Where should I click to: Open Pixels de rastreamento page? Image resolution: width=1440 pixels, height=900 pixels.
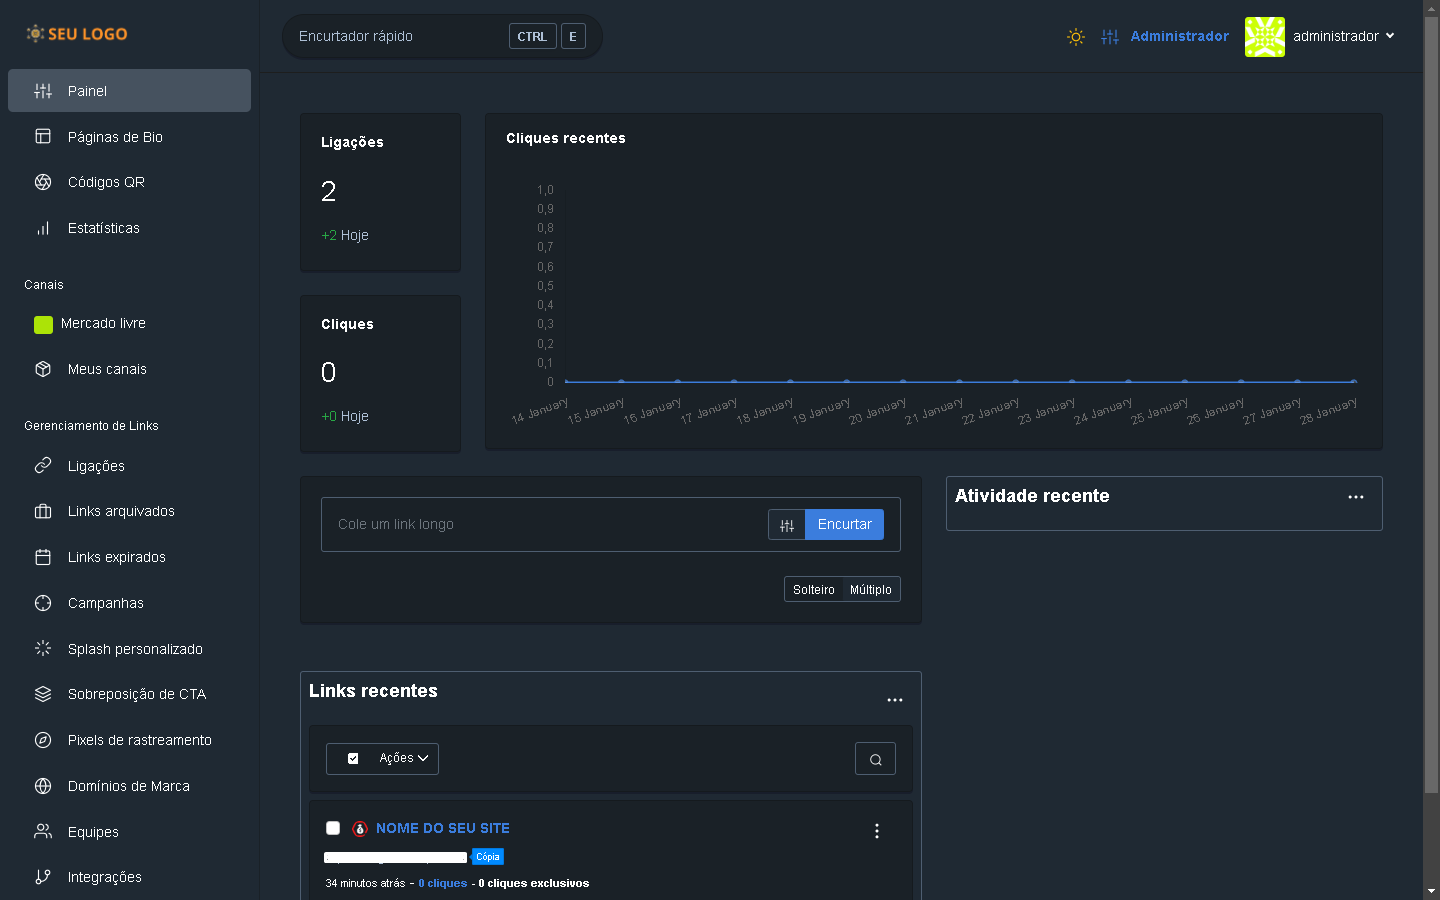point(139,740)
